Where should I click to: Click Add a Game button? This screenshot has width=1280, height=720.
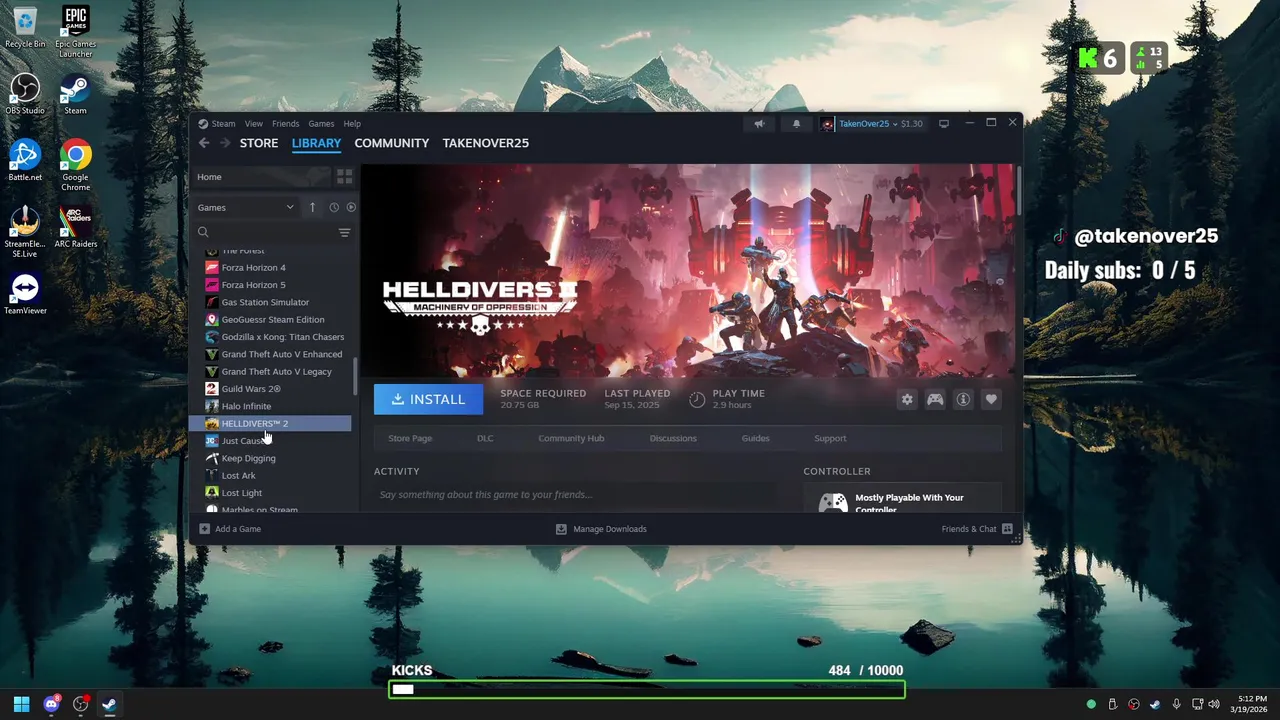click(230, 529)
